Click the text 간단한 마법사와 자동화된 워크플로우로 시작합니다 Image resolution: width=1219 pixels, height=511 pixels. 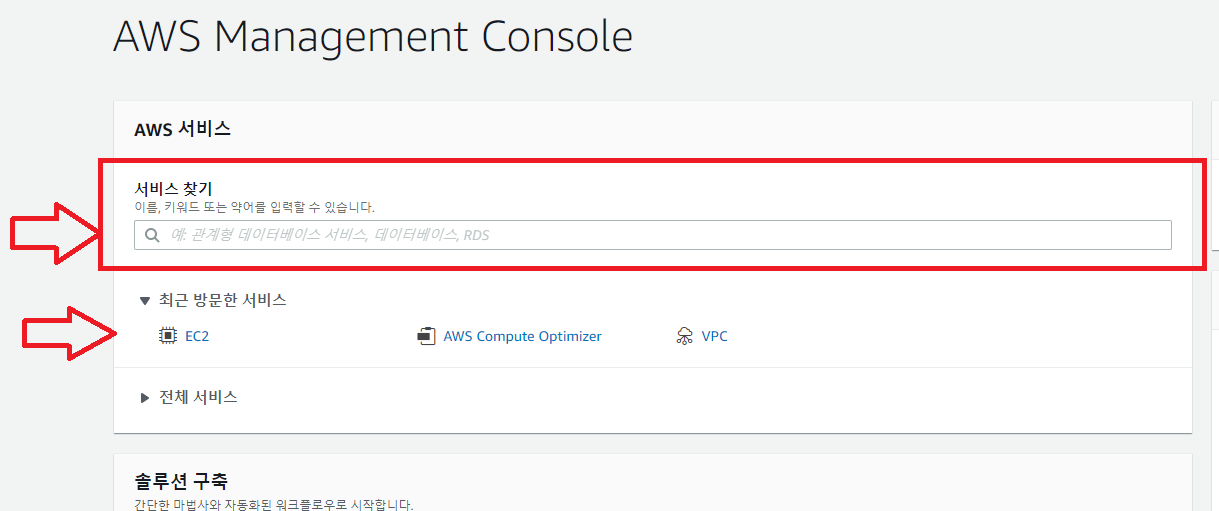[274, 505]
